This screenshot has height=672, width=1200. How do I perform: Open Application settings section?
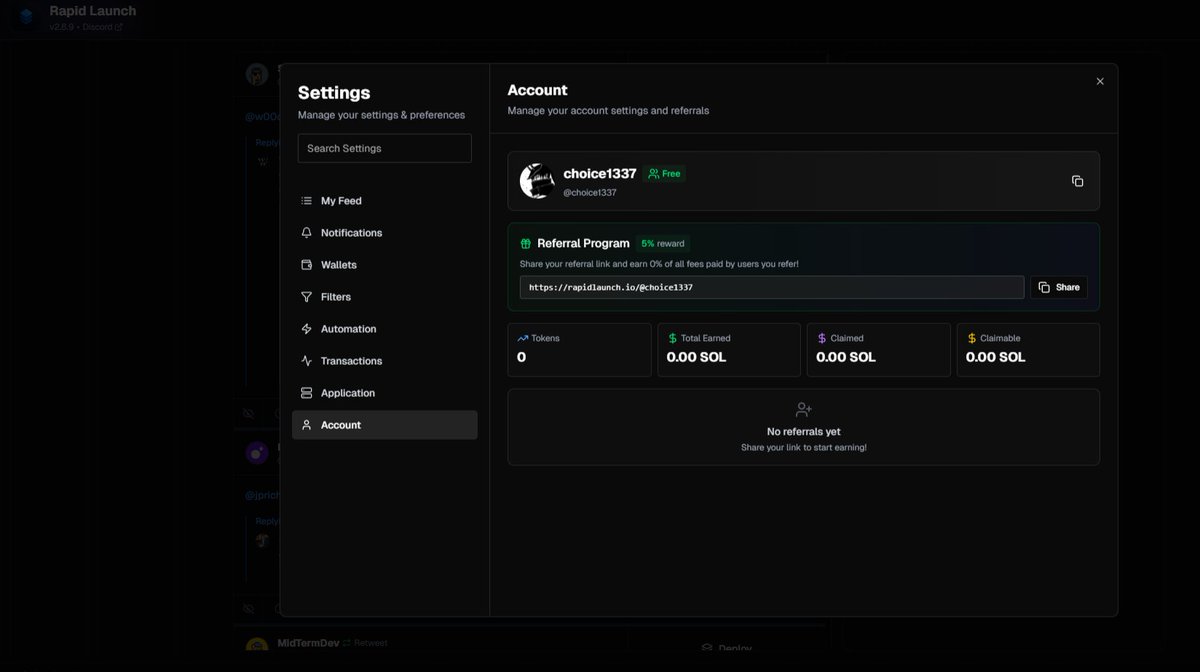384,393
